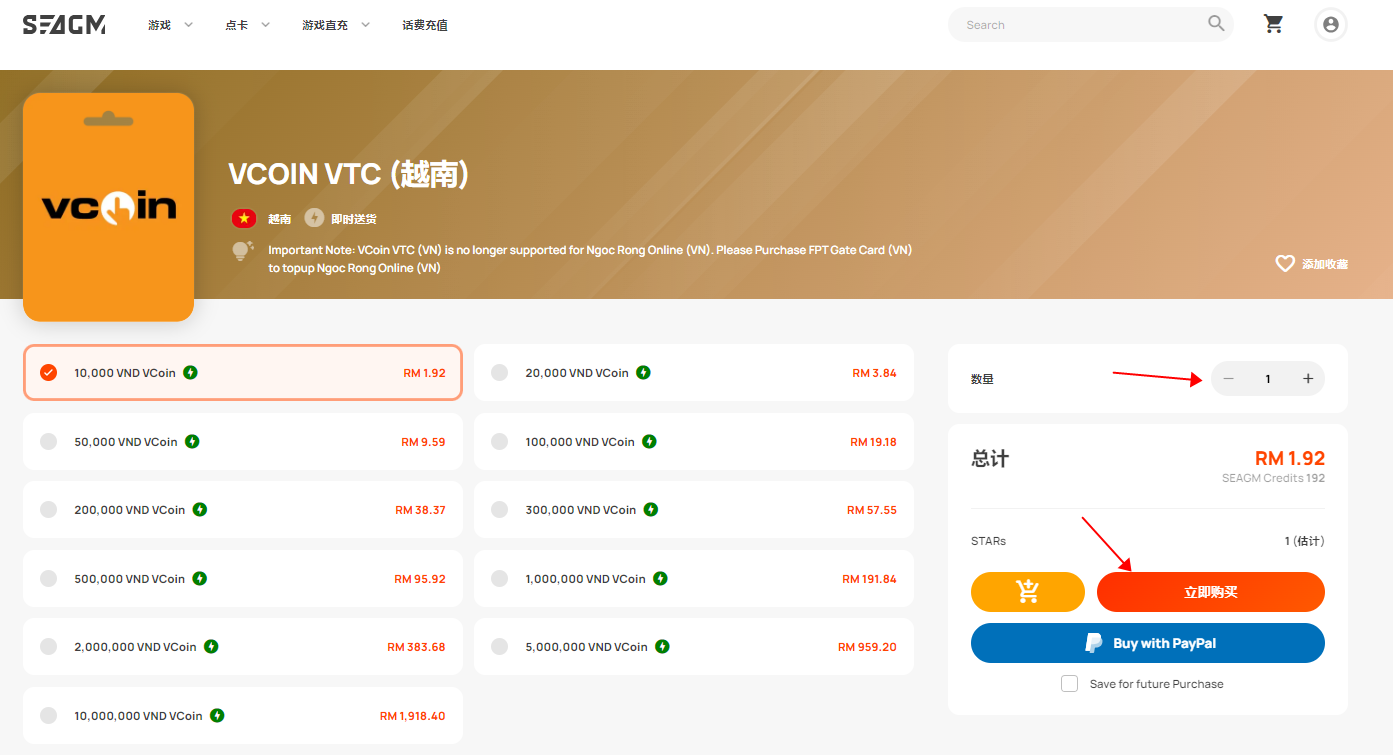This screenshot has height=755, width=1393.
Task: Open the 游戏直充 navigation menu
Action: pos(325,25)
